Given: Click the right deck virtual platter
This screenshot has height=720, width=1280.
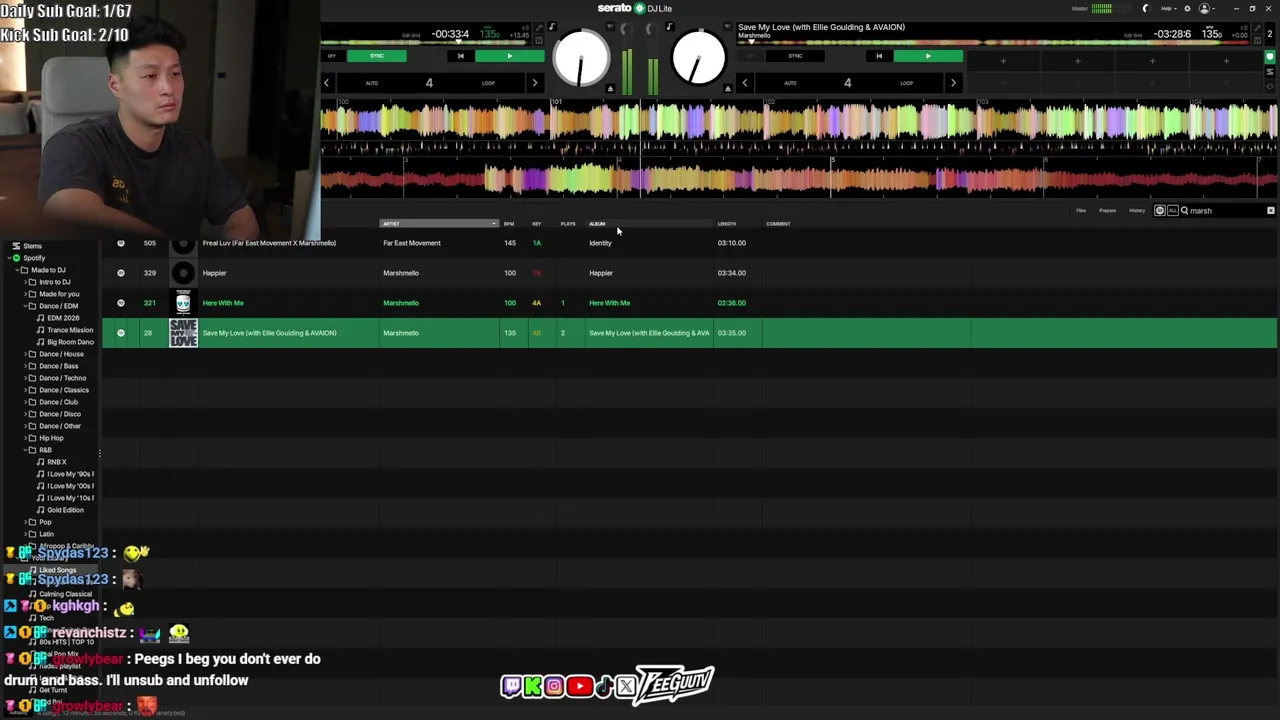Looking at the screenshot, I should [698, 59].
